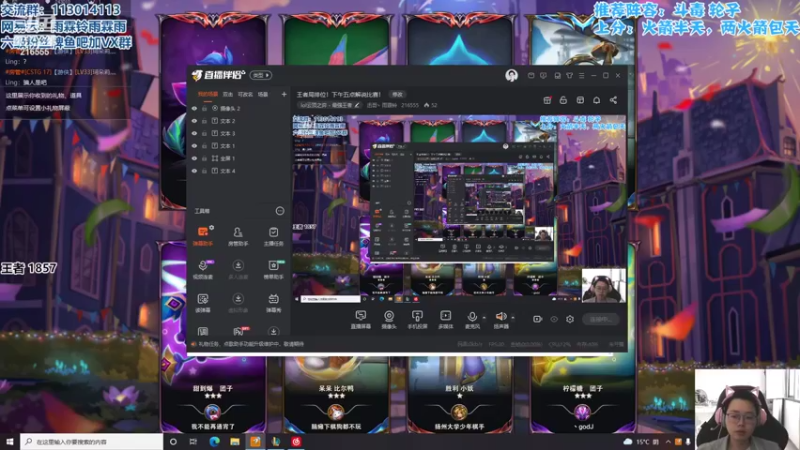Open the Windows Start menu
Viewport: 800px width, 450px height.
click(10, 442)
